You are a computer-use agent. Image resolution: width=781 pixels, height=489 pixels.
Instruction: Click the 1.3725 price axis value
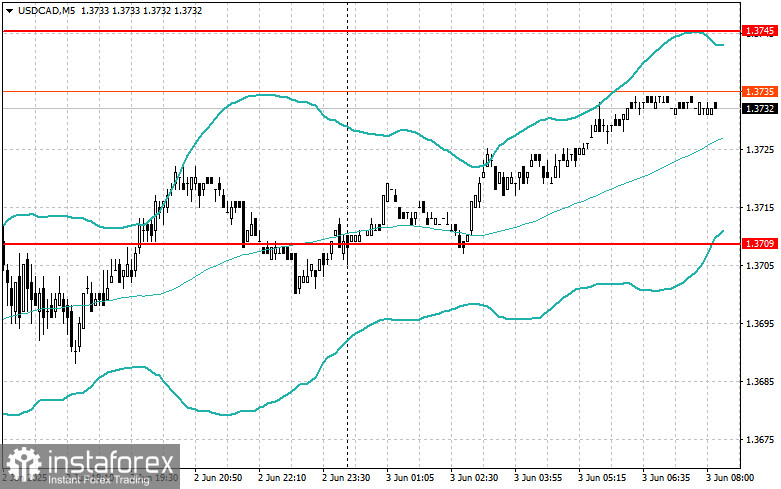click(760, 149)
